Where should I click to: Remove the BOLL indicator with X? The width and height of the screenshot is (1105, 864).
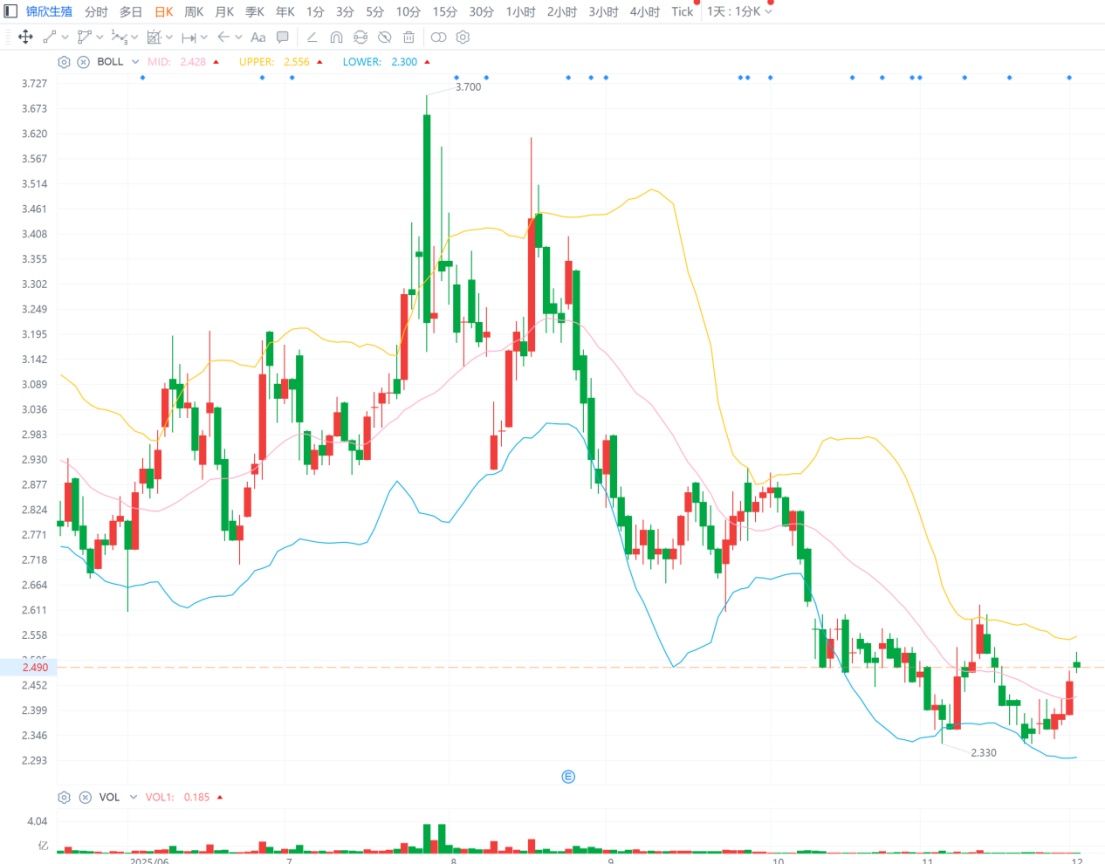point(83,62)
